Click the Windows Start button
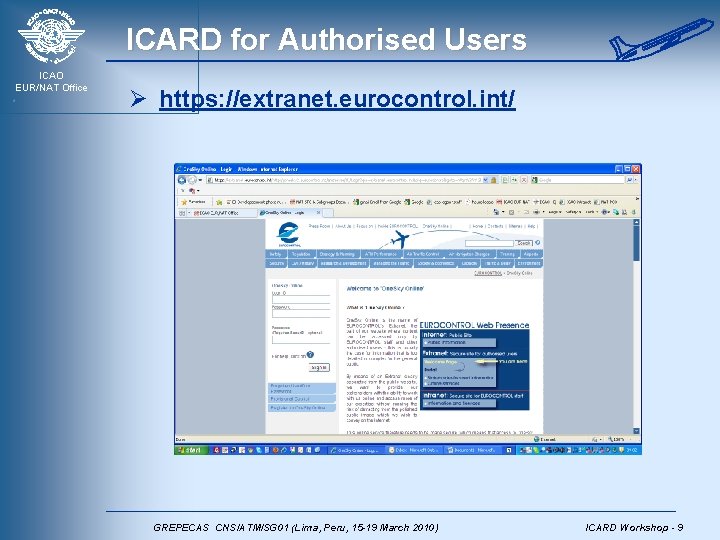The width and height of the screenshot is (720, 540). point(190,450)
